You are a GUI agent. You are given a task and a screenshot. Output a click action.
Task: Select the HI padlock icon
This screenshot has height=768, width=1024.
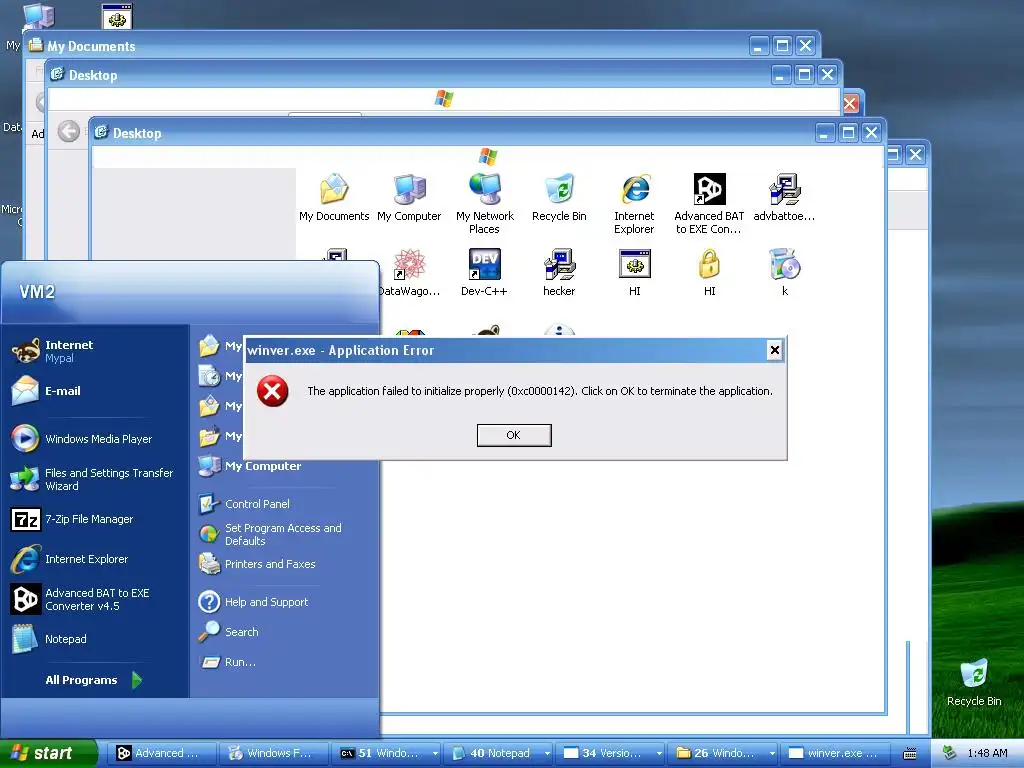709,272
